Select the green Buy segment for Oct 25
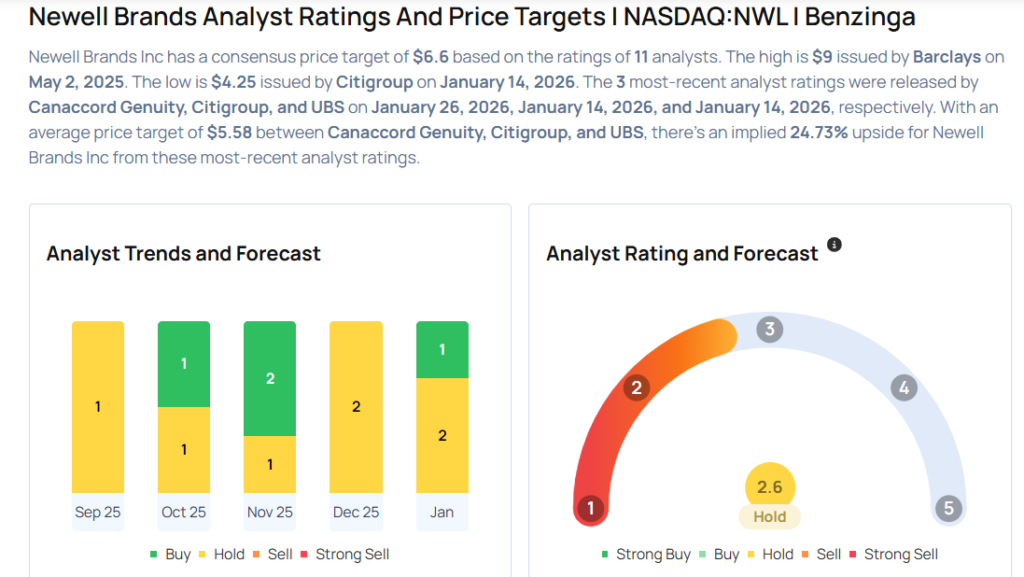The width and height of the screenshot is (1024, 577). tap(184, 364)
